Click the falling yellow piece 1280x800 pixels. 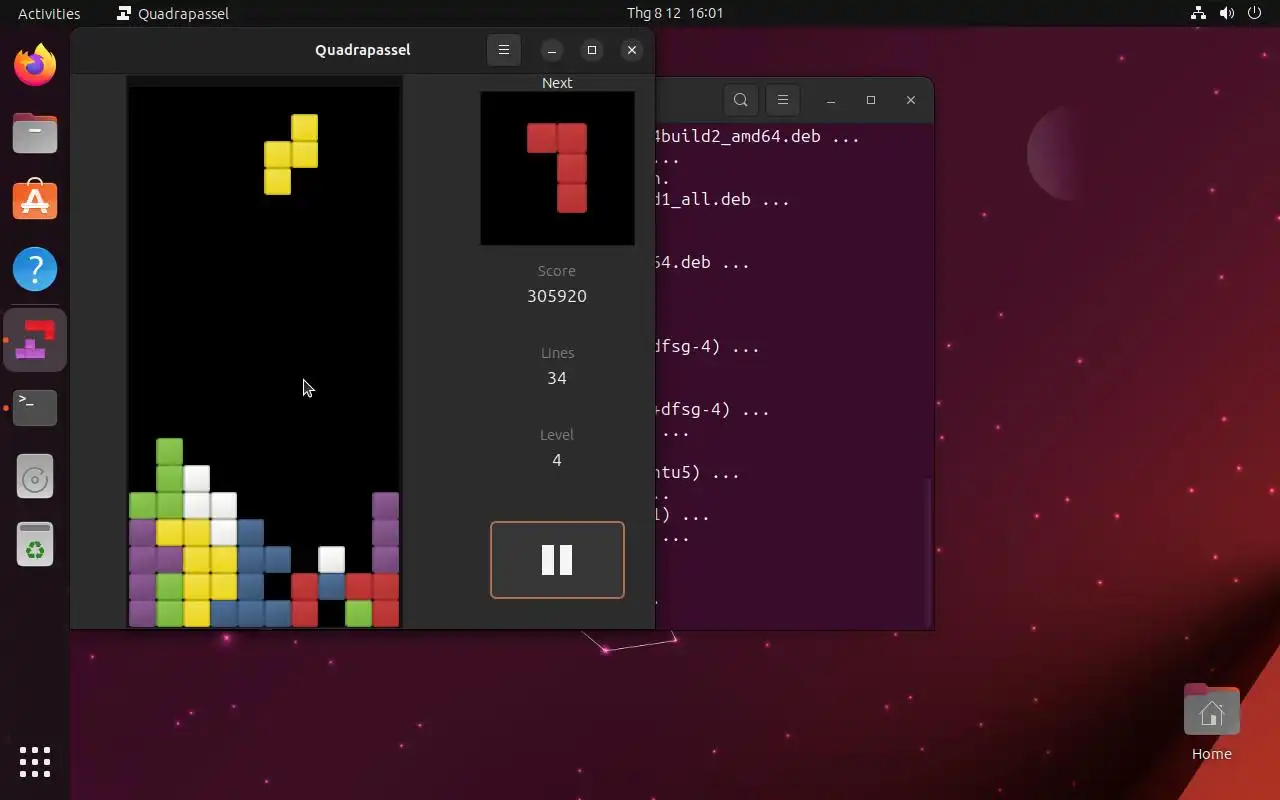pos(291,154)
